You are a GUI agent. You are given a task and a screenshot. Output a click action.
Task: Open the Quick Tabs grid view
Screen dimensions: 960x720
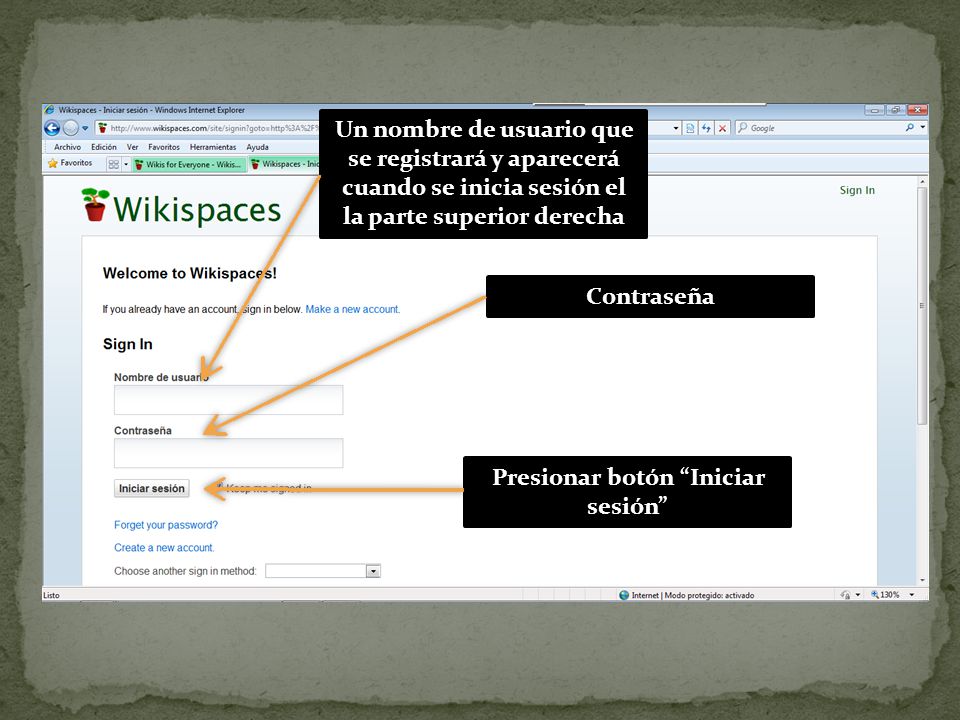[113, 164]
